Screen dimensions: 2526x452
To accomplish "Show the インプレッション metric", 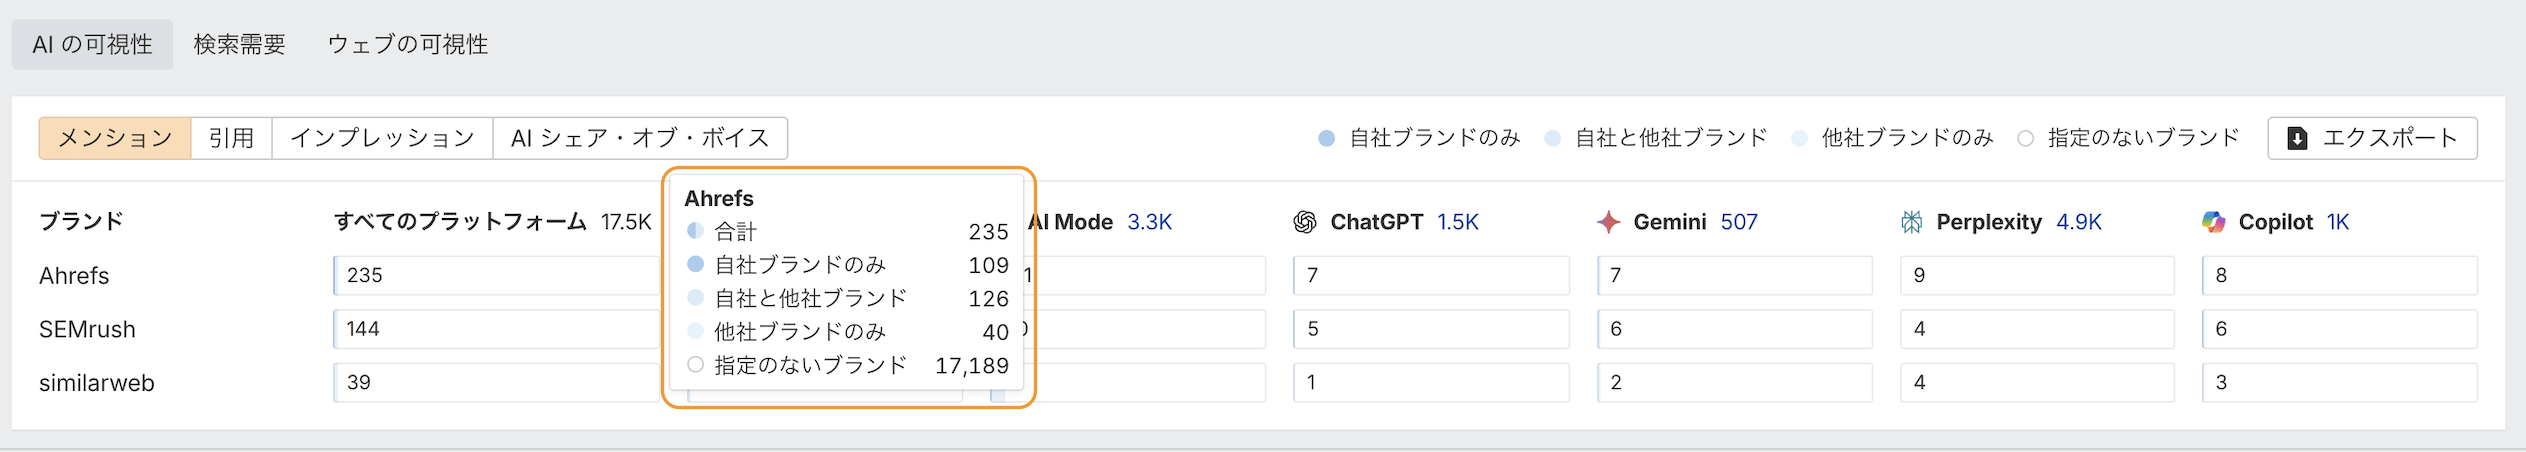I will tap(382, 138).
